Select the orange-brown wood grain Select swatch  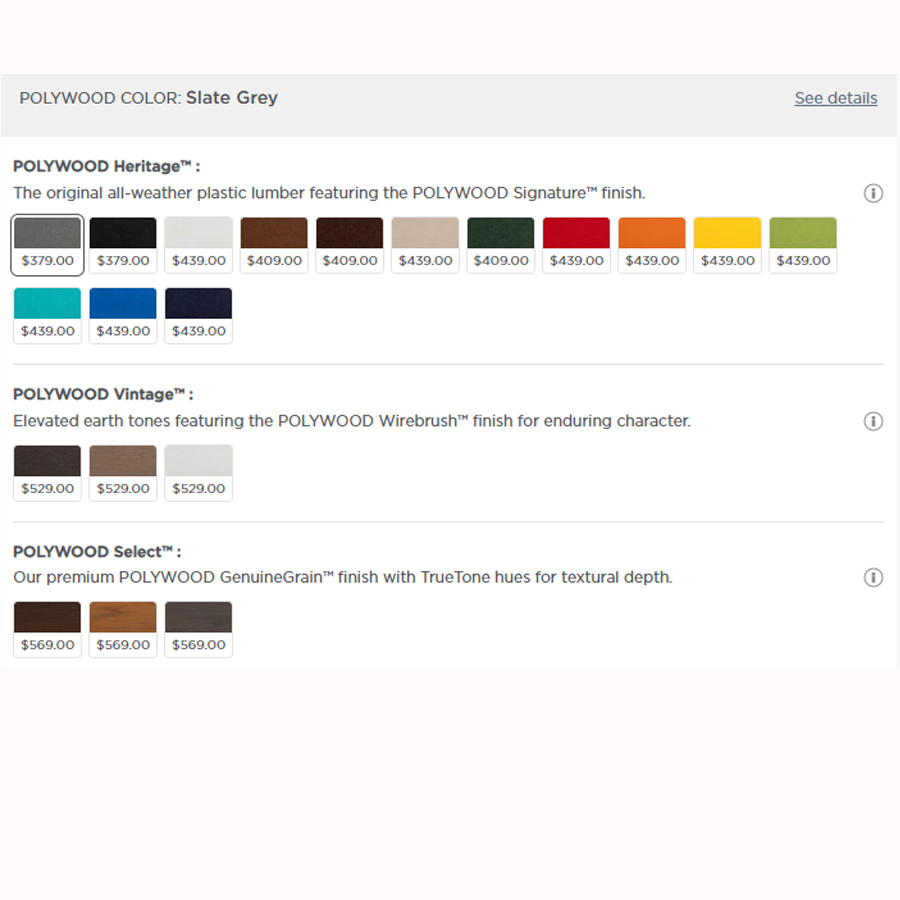pyautogui.click(x=123, y=629)
